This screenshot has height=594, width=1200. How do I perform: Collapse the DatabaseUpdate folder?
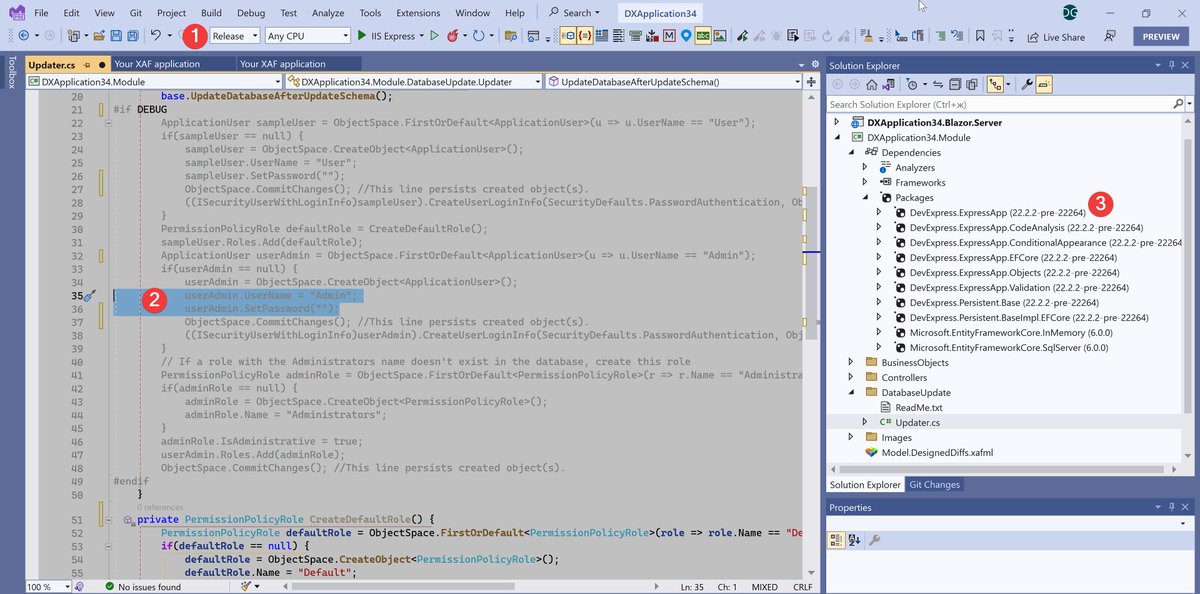pos(852,393)
